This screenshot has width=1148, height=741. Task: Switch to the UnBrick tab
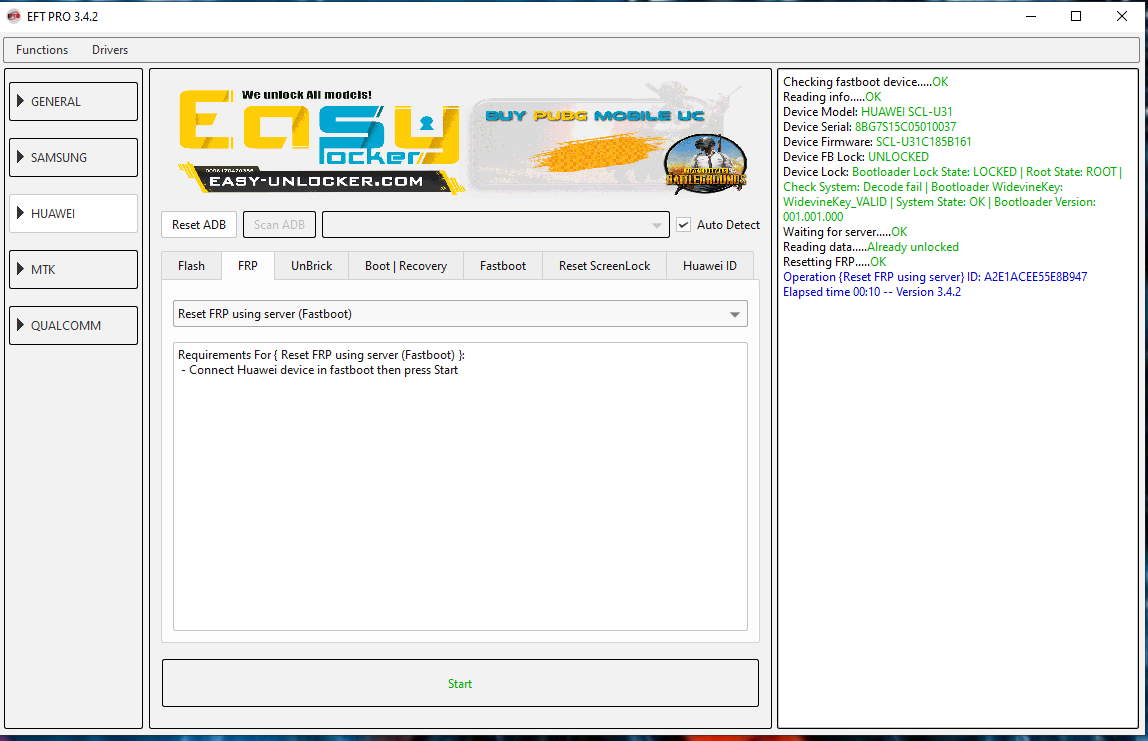pos(311,266)
